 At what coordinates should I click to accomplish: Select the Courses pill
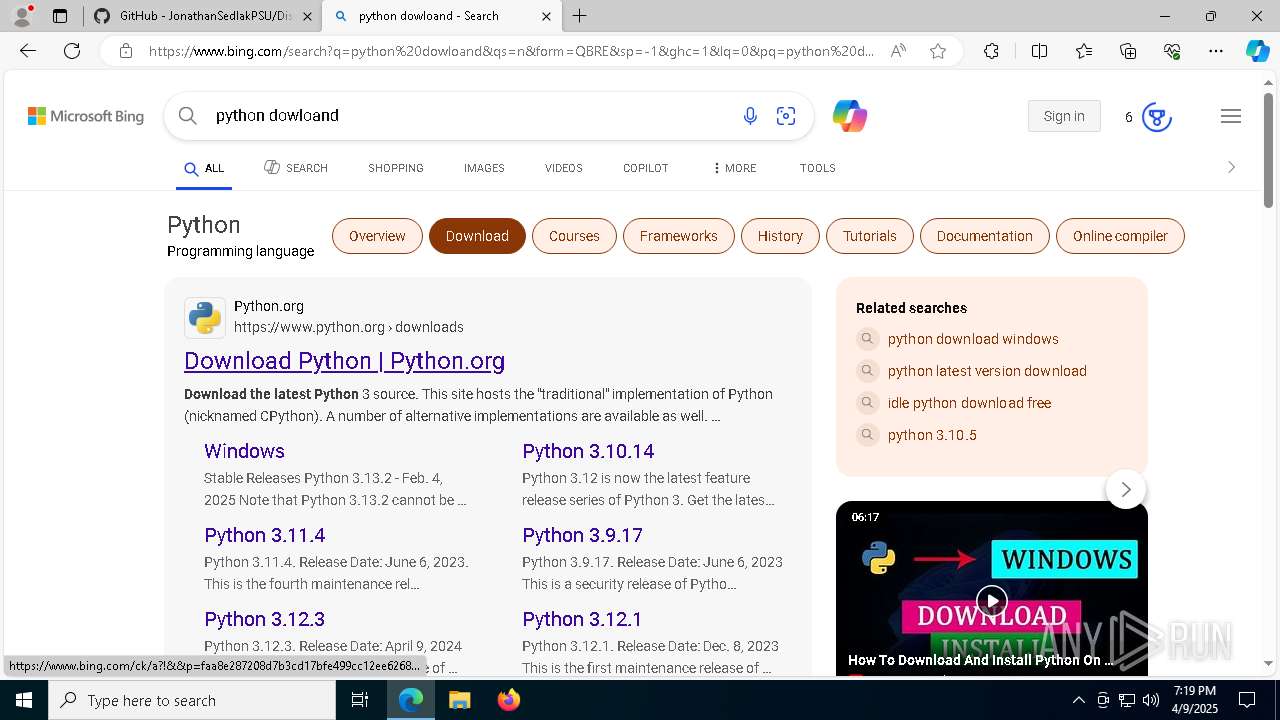tap(574, 236)
